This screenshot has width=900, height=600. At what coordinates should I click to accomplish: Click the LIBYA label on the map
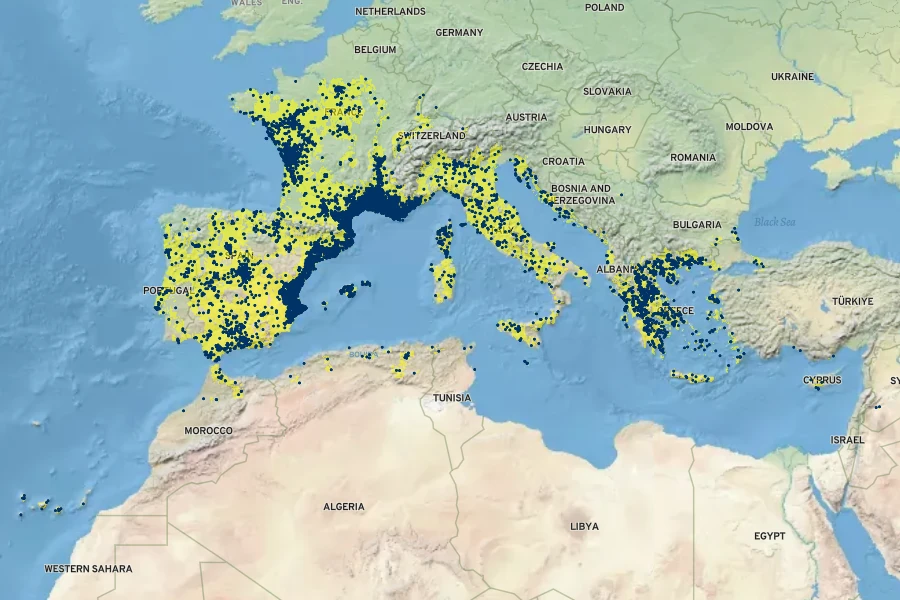(584, 526)
